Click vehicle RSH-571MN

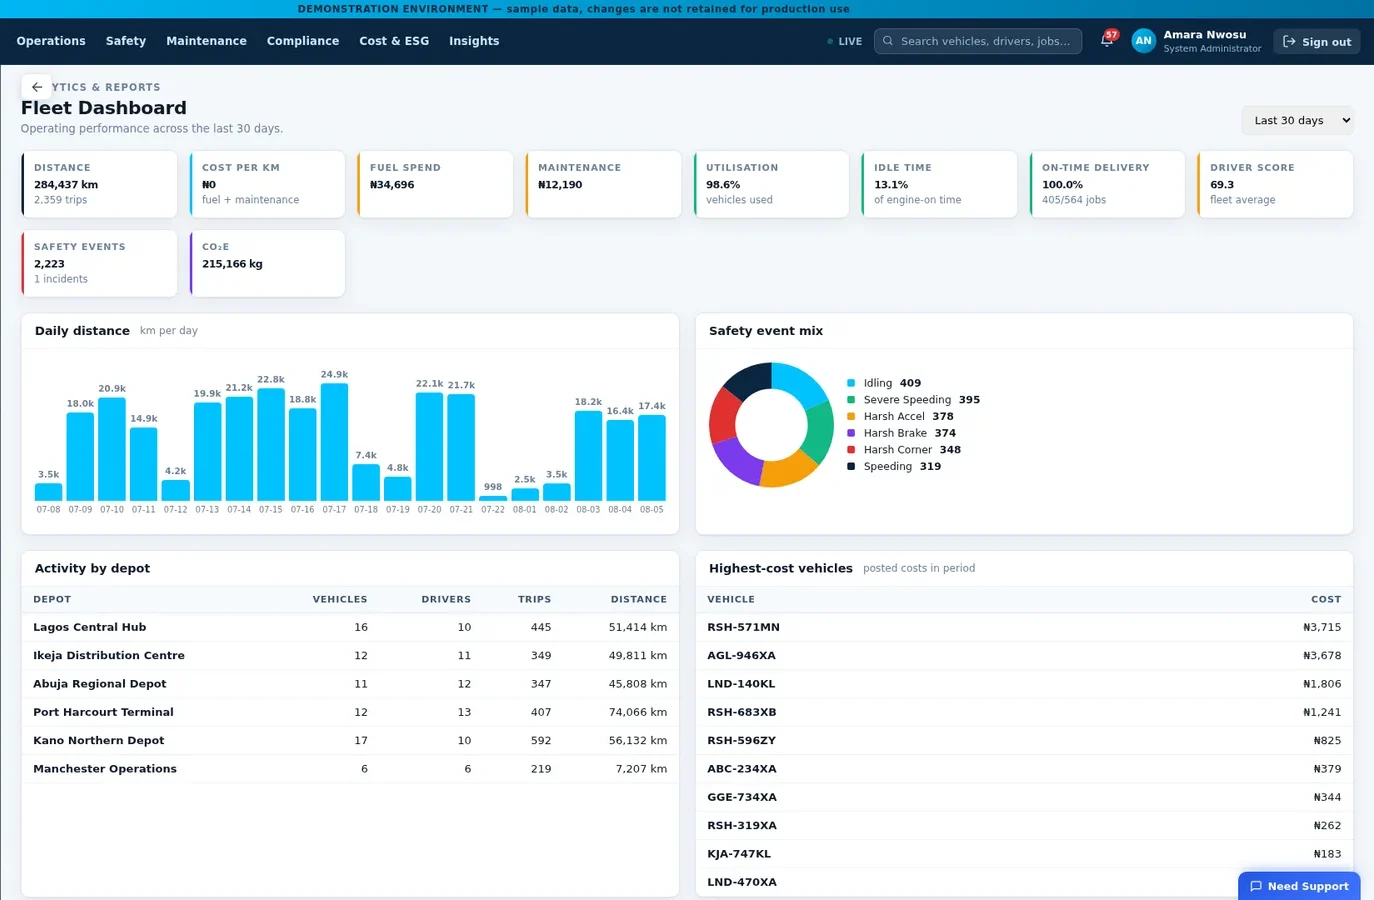743,627
